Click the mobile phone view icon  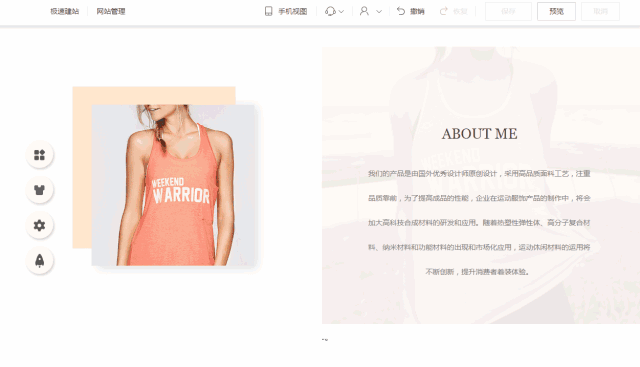point(268,11)
